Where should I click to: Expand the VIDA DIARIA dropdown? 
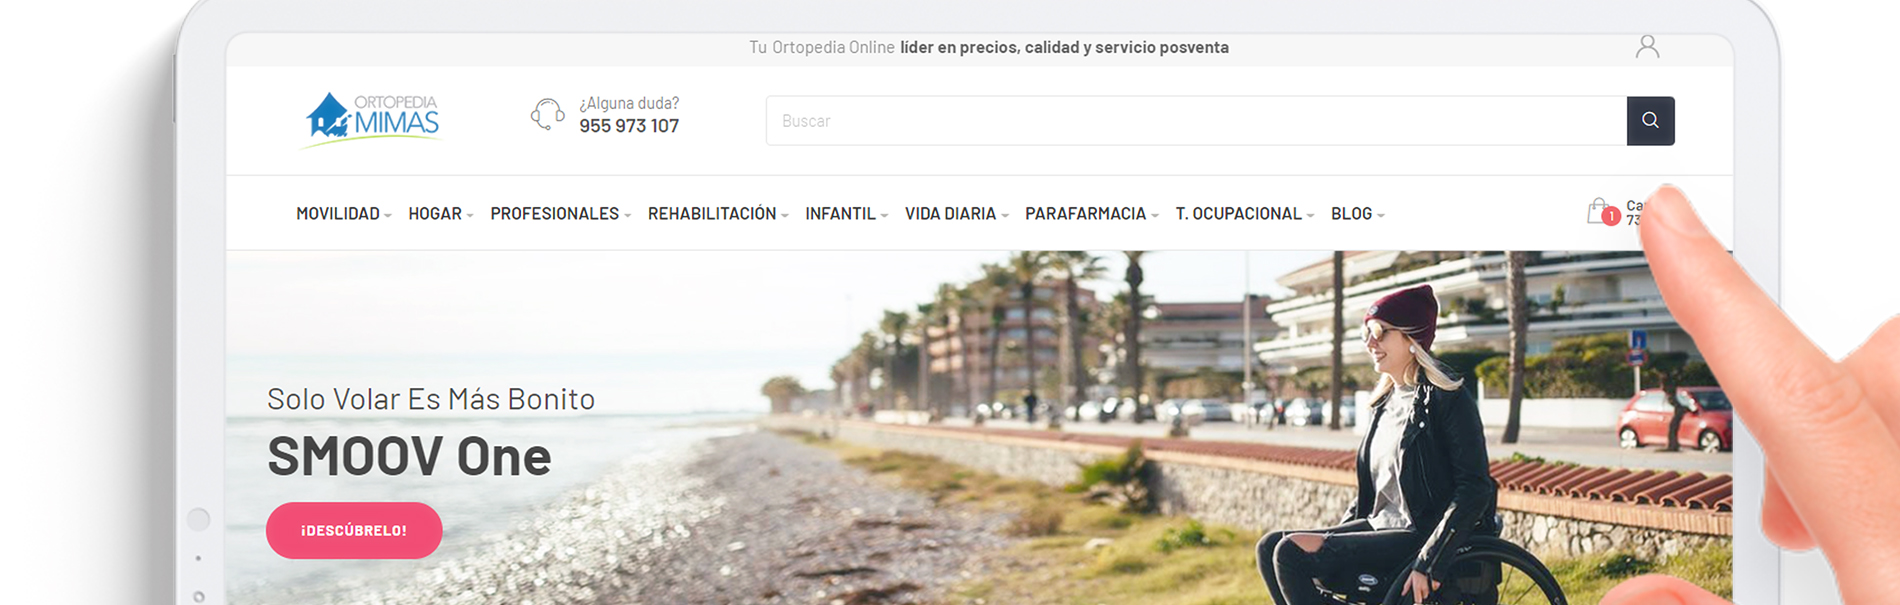(957, 214)
